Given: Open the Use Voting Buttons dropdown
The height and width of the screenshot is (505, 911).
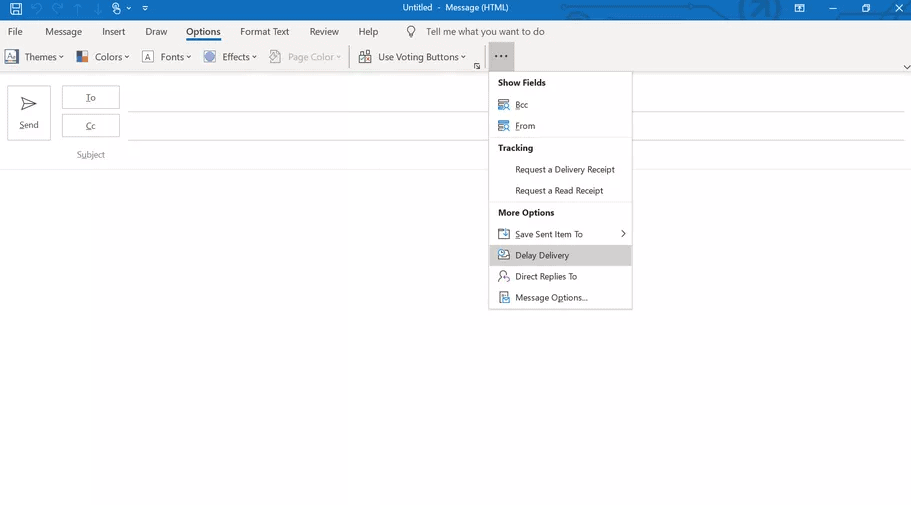Looking at the screenshot, I should [x=413, y=56].
